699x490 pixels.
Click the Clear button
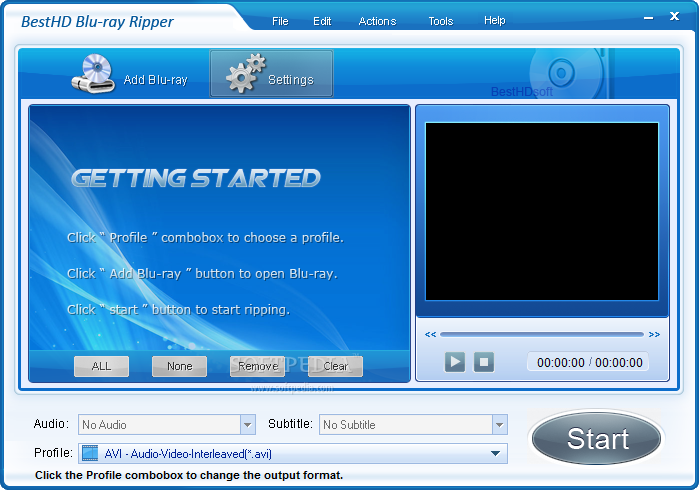coord(335,366)
